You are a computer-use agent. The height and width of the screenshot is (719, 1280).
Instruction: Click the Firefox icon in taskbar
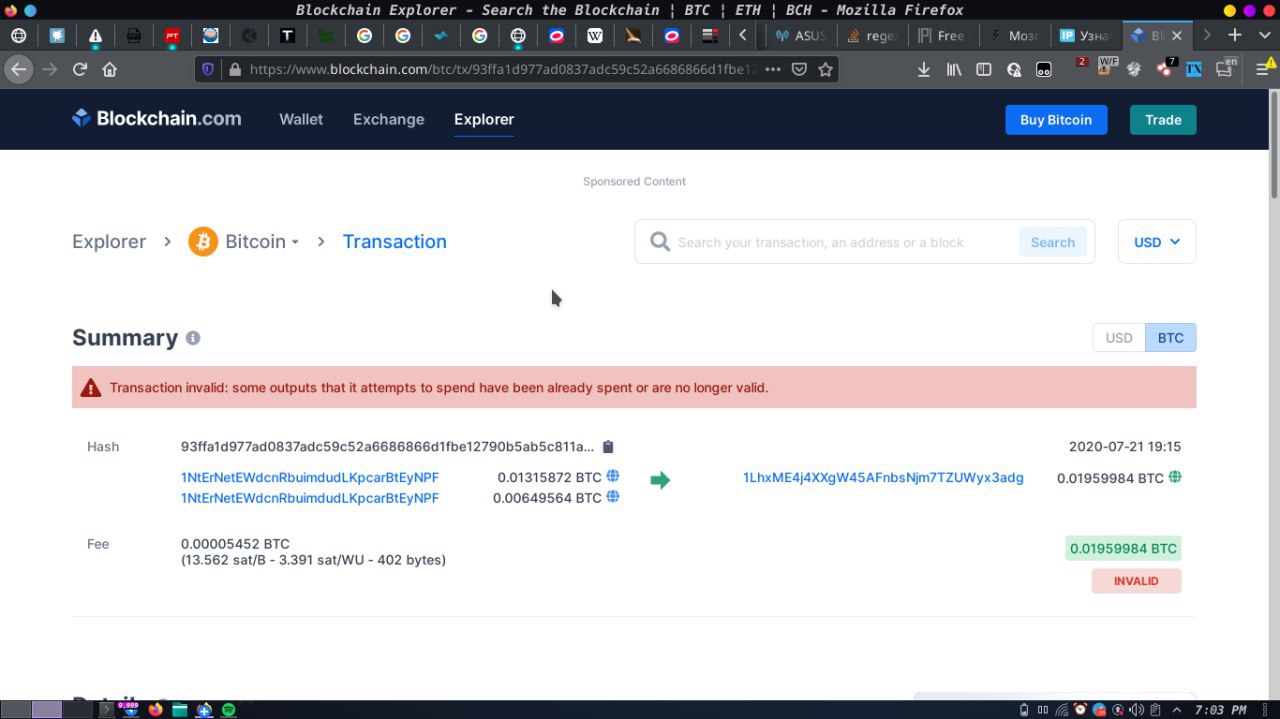coord(155,709)
